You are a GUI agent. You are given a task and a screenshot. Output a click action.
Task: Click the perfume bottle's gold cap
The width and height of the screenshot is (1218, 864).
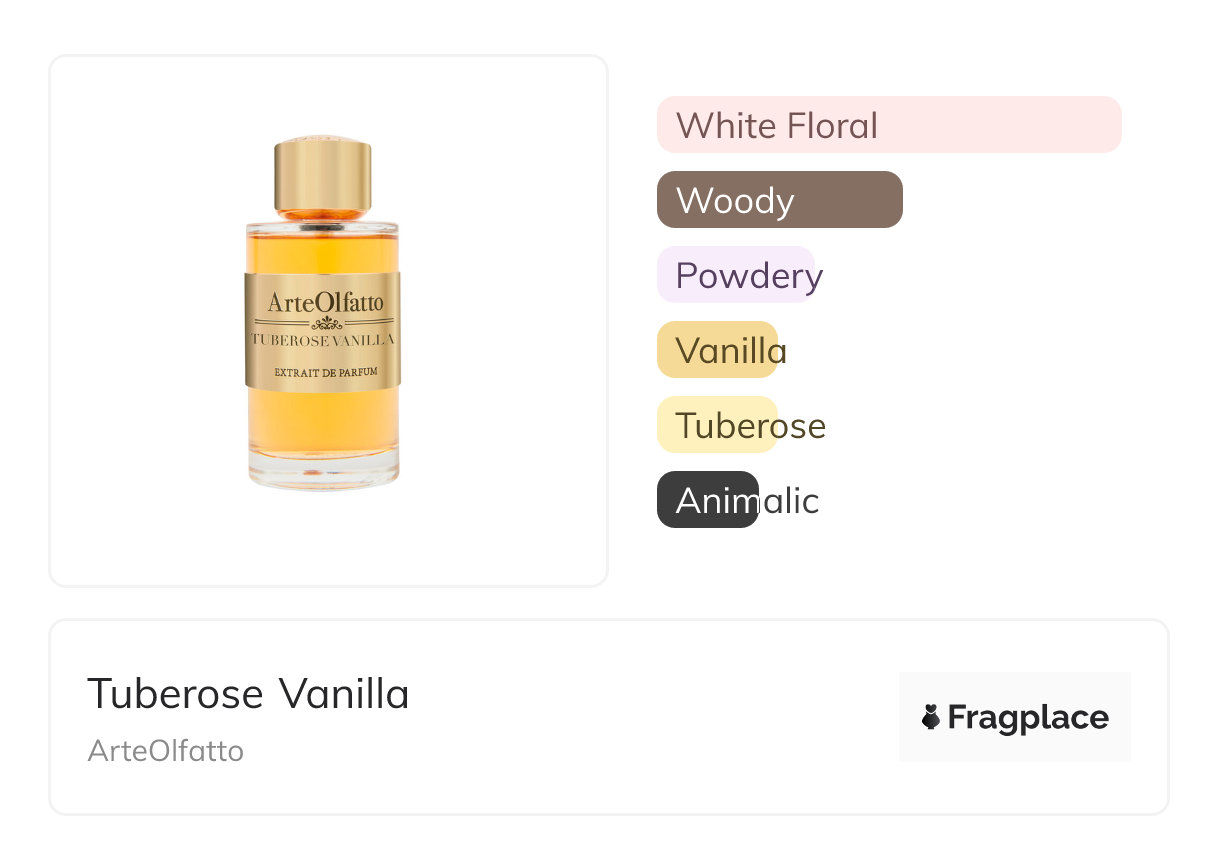[322, 176]
